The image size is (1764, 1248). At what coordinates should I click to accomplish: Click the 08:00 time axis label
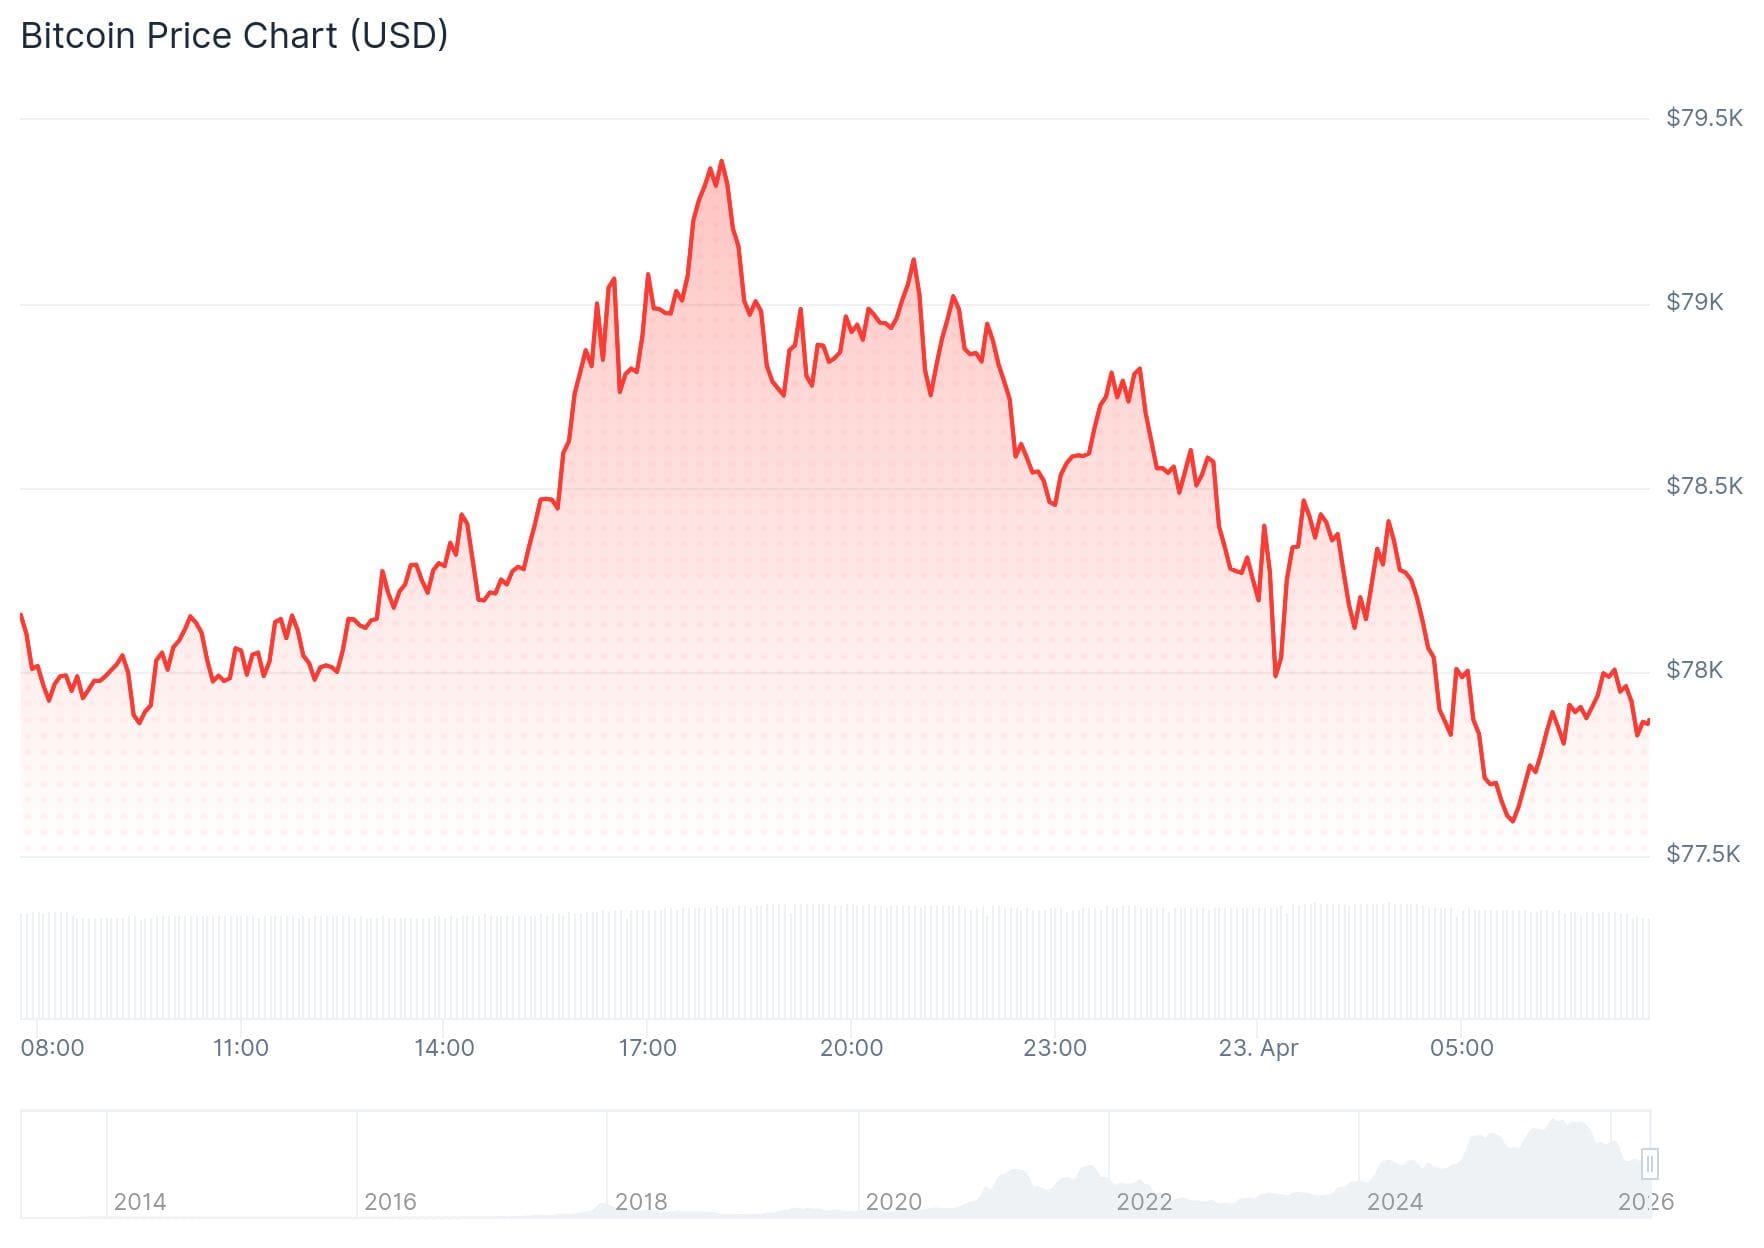pyautogui.click(x=53, y=1048)
